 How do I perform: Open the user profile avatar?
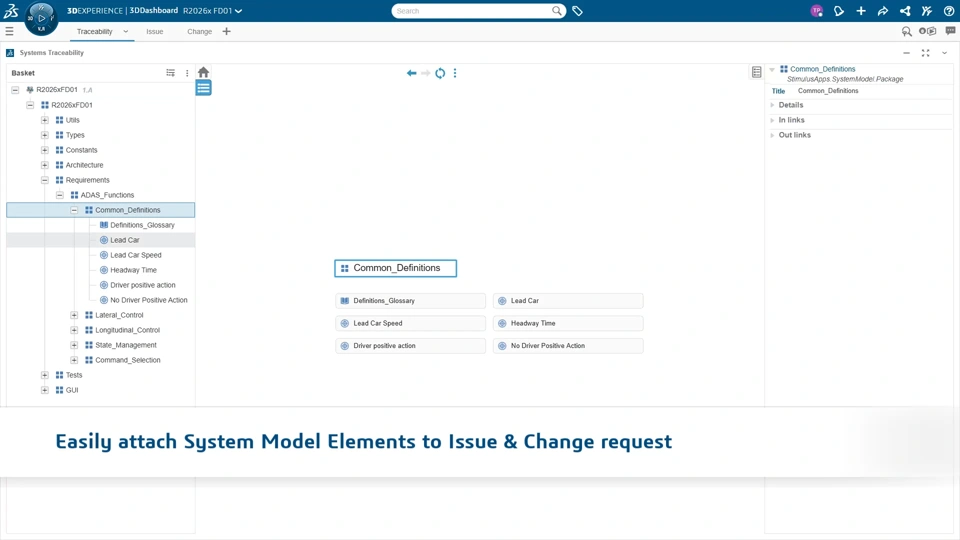pos(816,11)
